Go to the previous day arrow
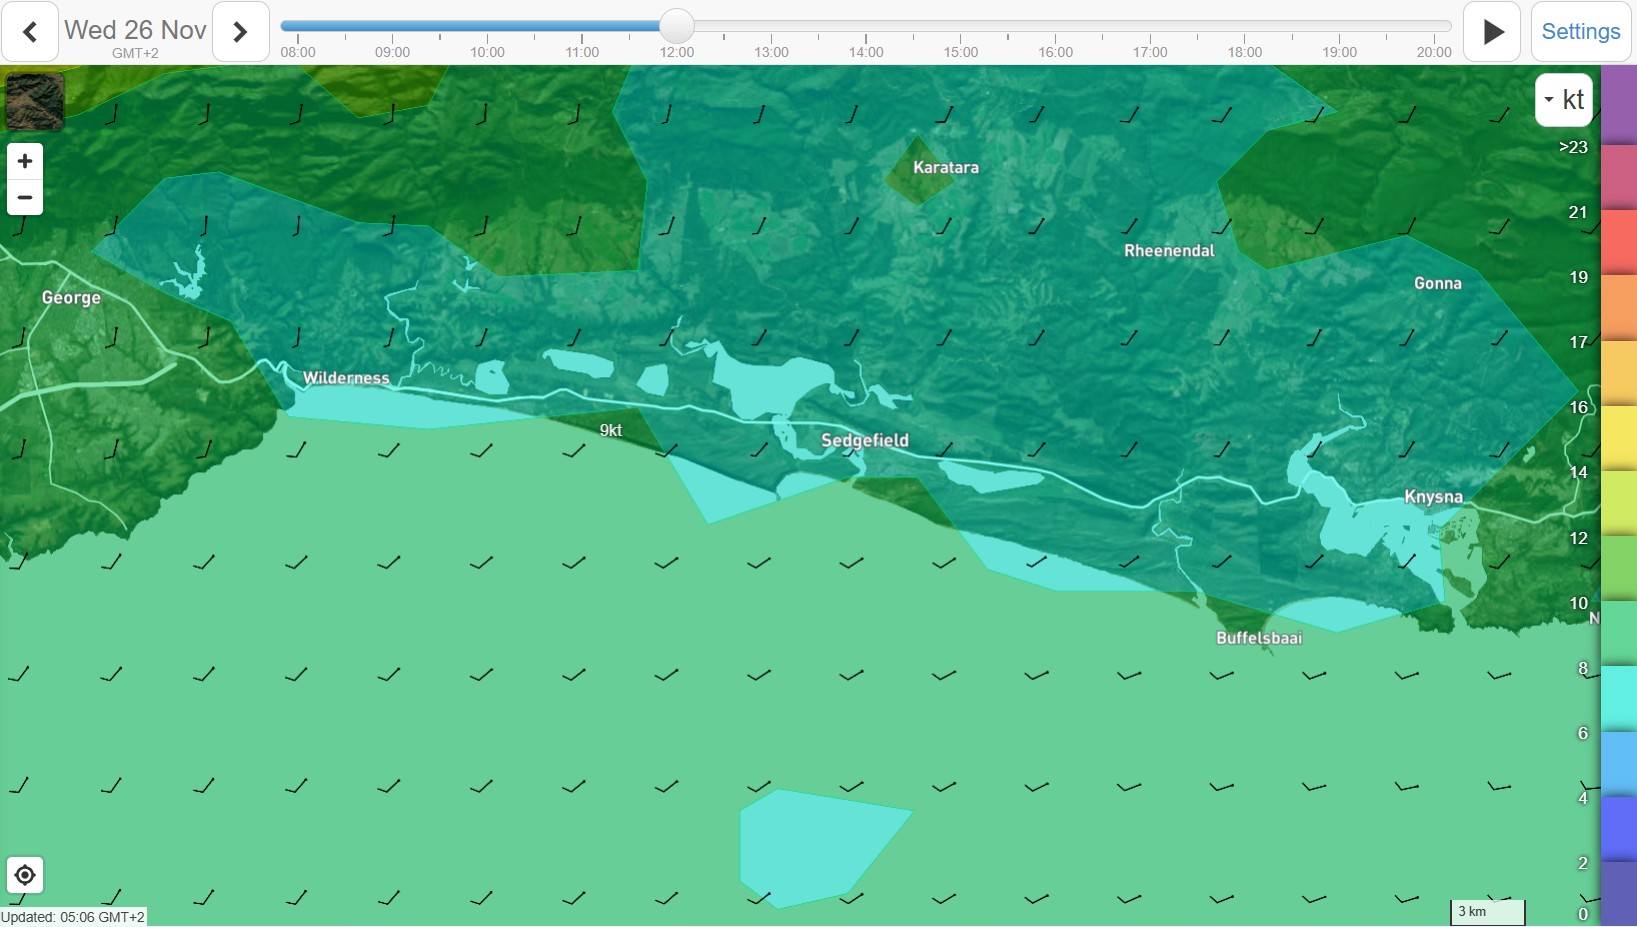The width and height of the screenshot is (1637, 927). [30, 32]
